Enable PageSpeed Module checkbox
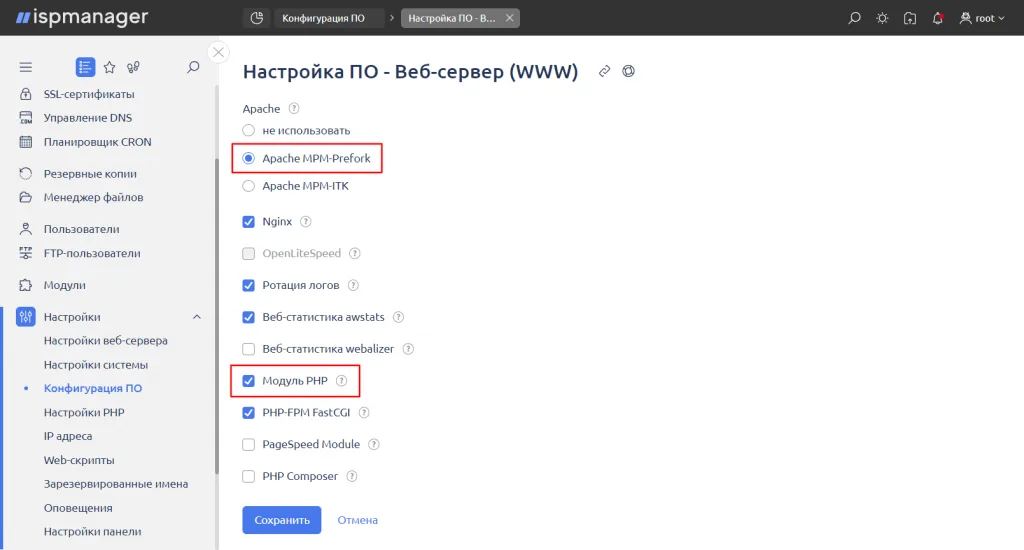Viewport: 1024px width, 550px height. tap(248, 444)
